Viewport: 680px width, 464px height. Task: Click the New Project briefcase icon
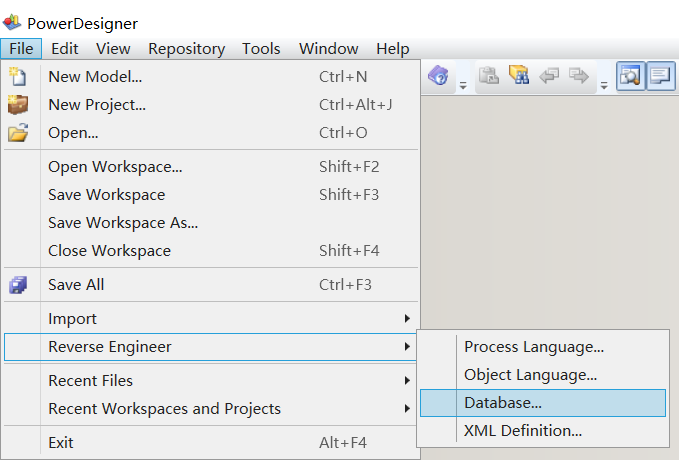(17, 104)
